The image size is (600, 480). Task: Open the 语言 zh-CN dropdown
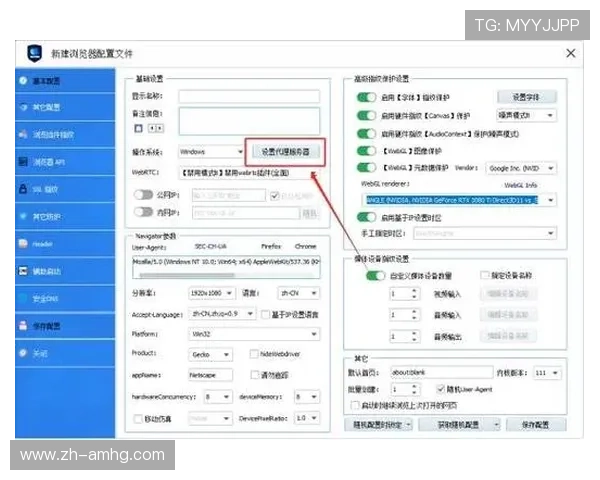pos(298,293)
